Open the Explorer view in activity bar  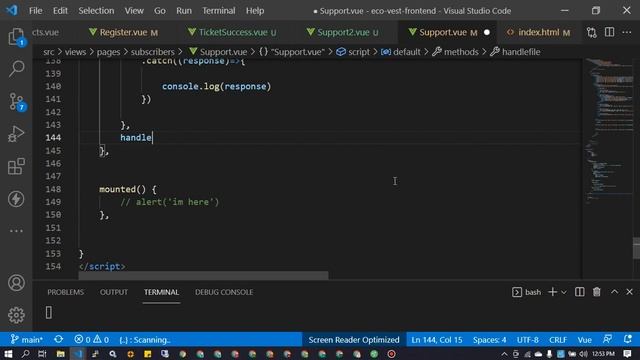[x=16, y=37]
